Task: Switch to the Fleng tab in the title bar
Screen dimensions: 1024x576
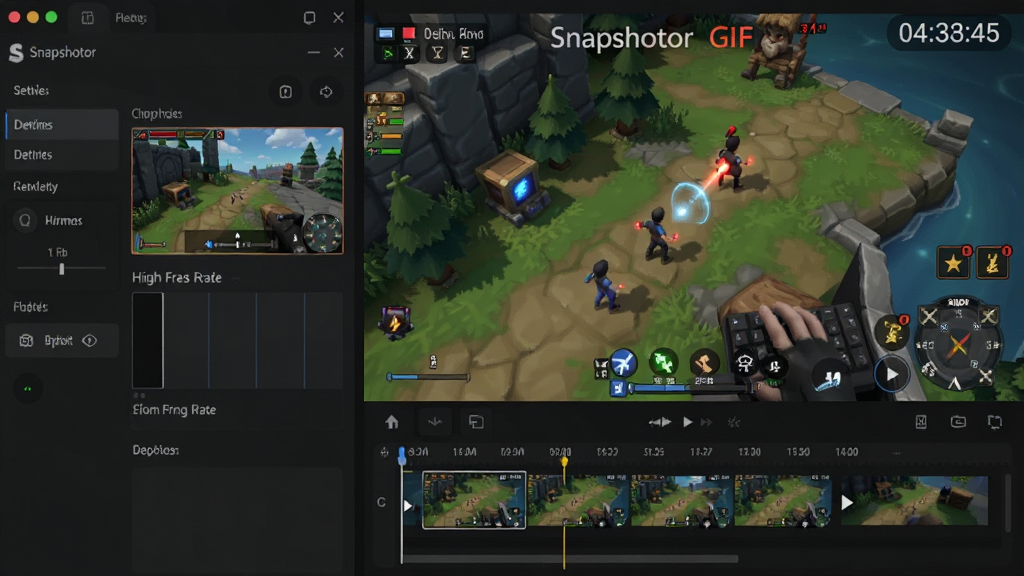Action: pos(131,18)
